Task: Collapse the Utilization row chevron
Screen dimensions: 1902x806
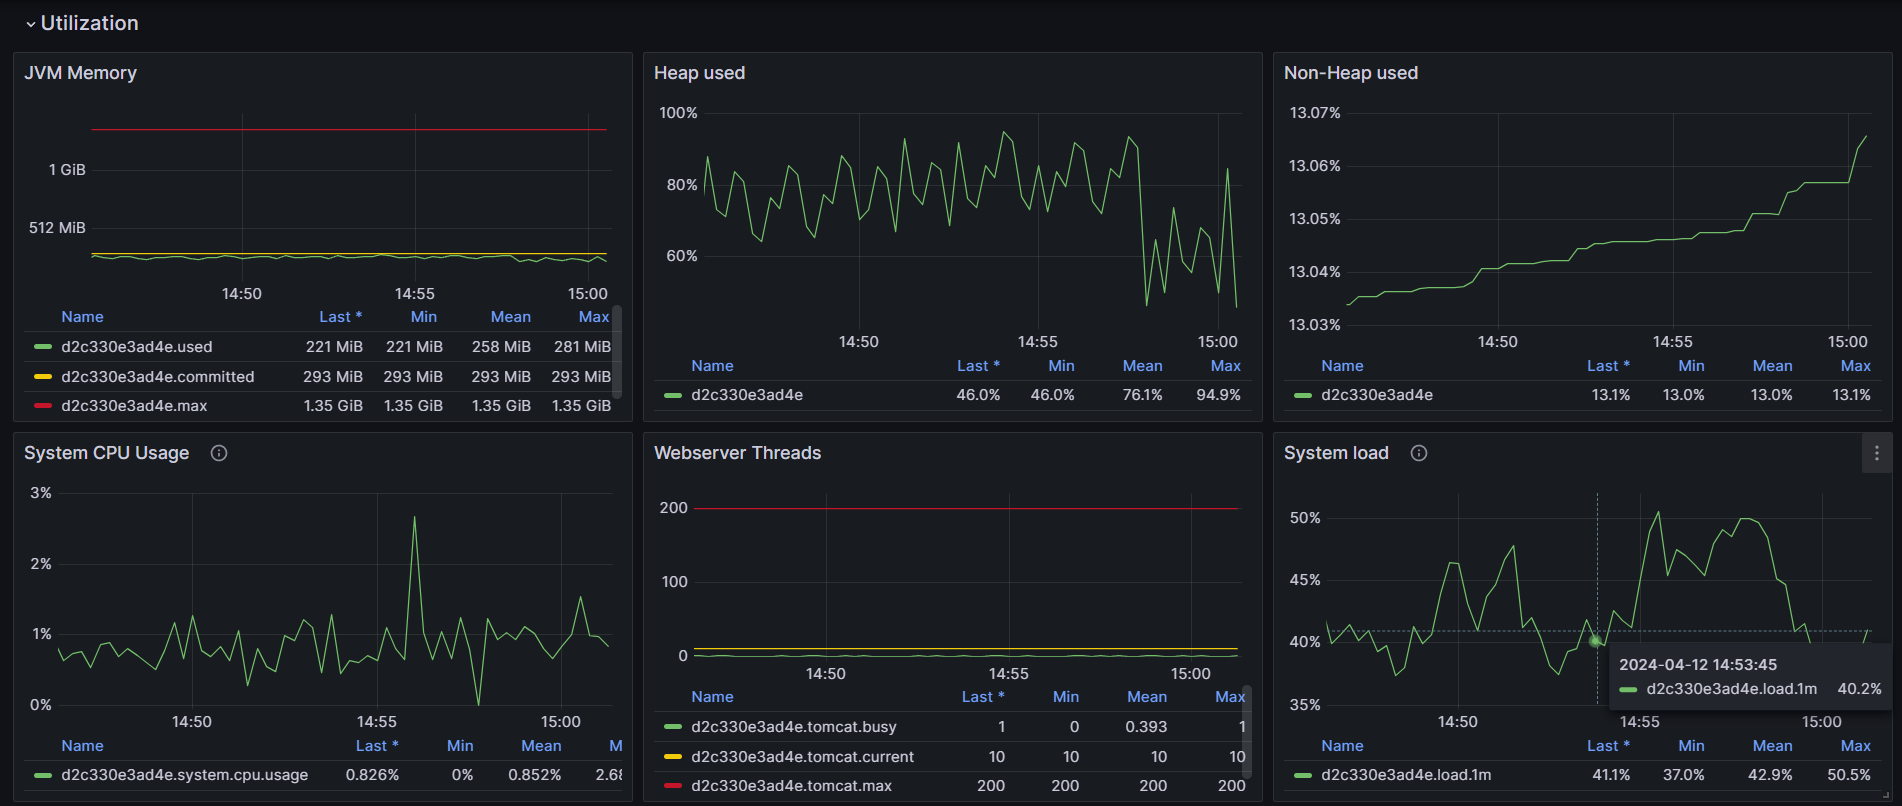Action: [x=31, y=24]
